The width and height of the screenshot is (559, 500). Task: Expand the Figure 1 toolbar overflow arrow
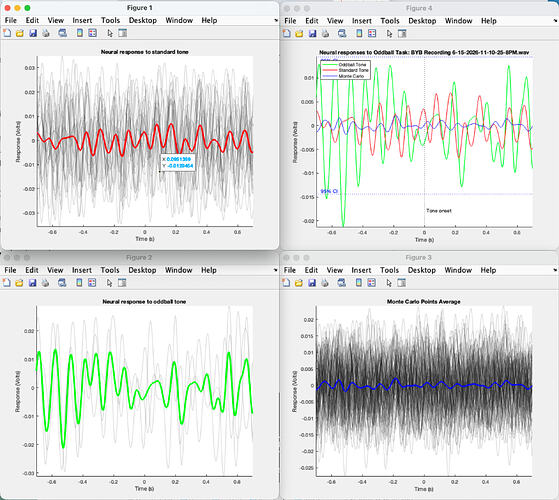(x=276, y=21)
